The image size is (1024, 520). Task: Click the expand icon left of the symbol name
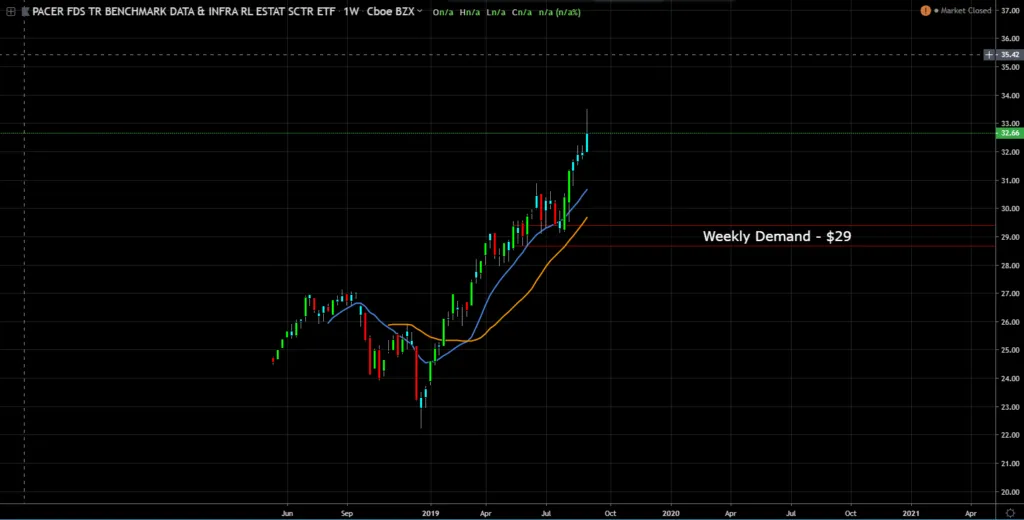coord(11,11)
